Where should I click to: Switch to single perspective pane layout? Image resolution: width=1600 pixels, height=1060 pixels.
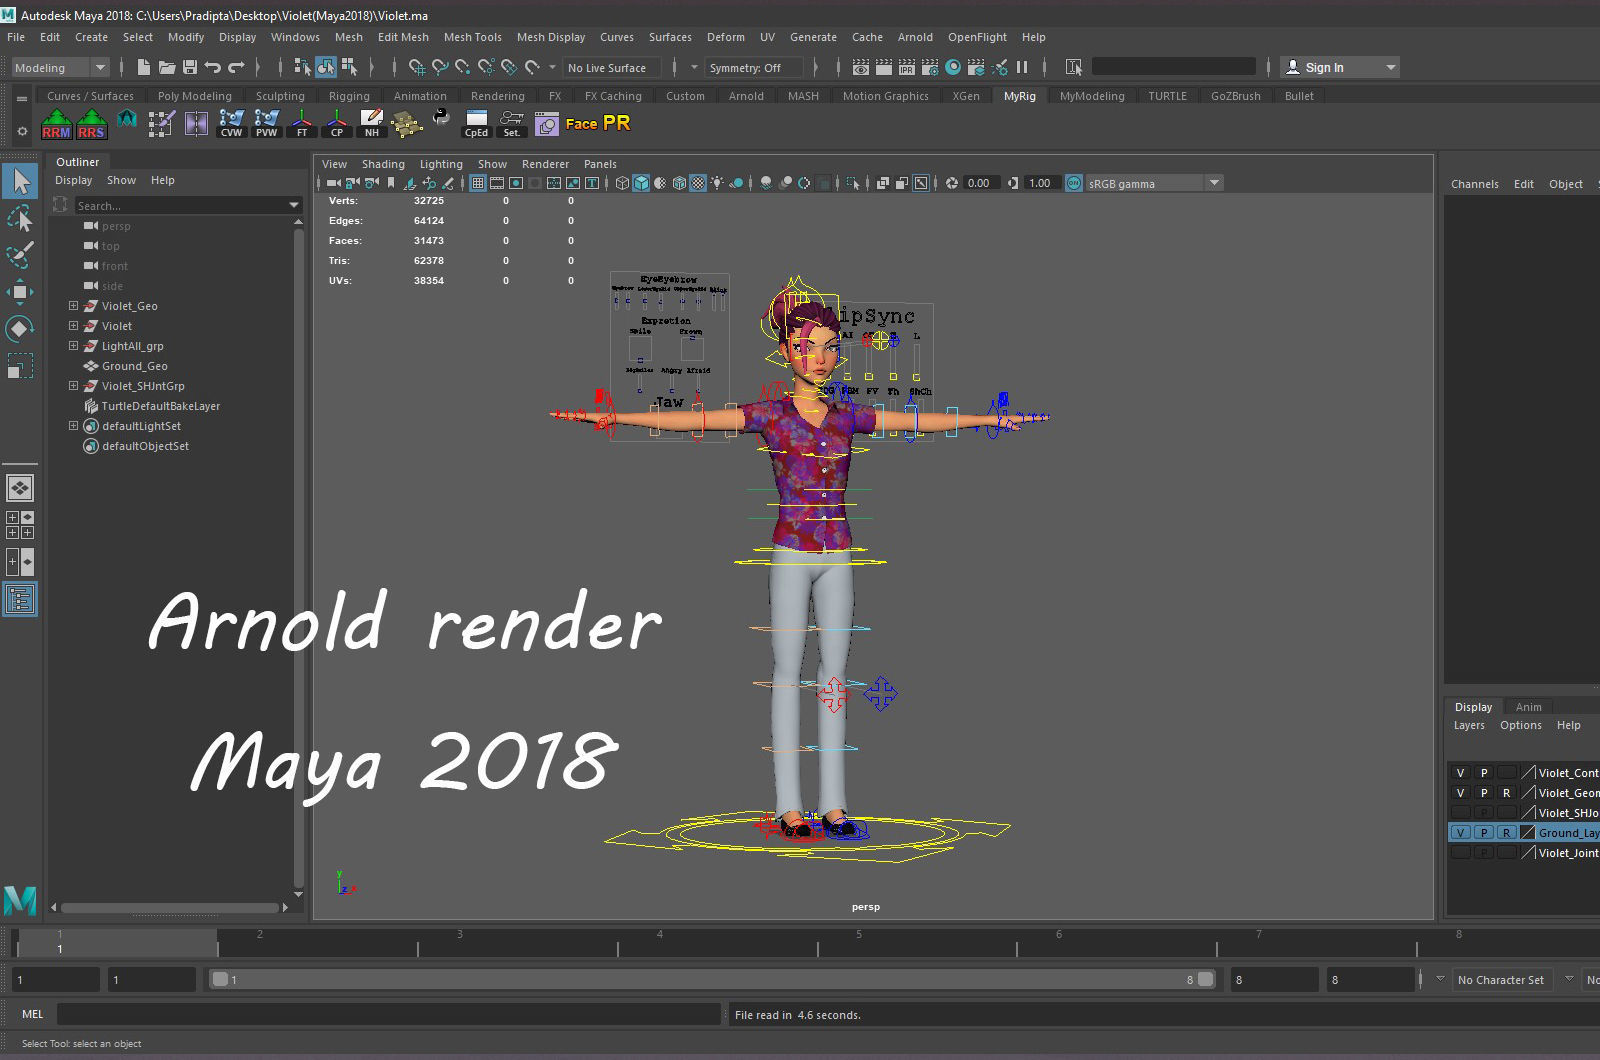pyautogui.click(x=20, y=488)
